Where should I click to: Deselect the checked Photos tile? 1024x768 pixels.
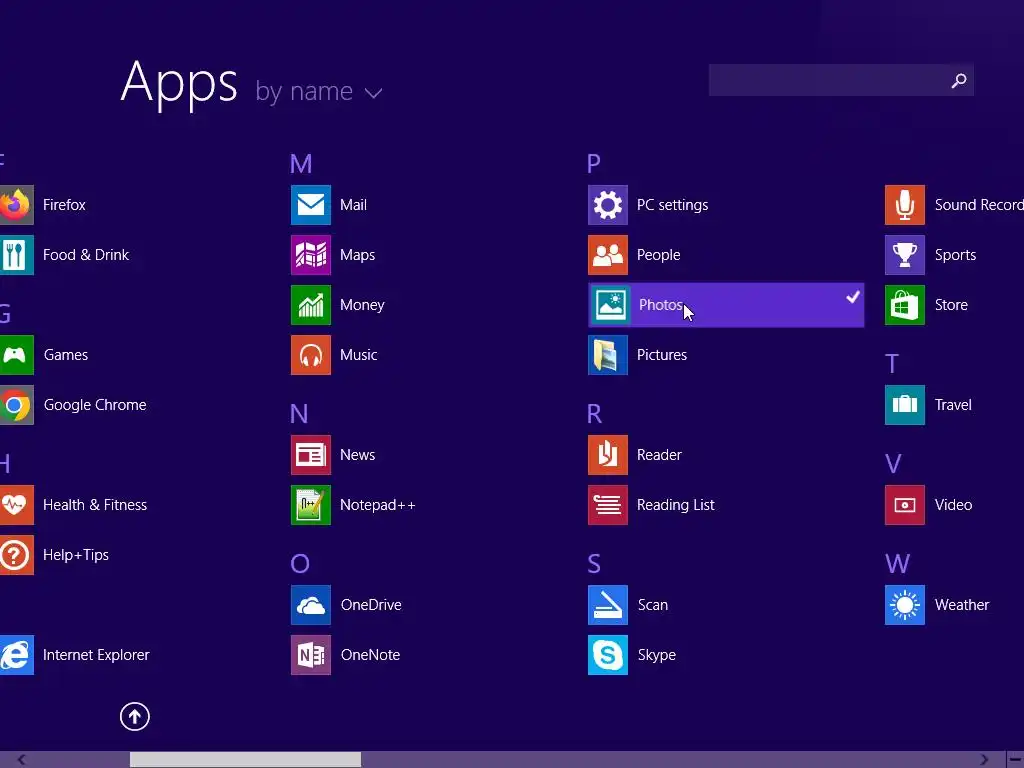tap(726, 305)
